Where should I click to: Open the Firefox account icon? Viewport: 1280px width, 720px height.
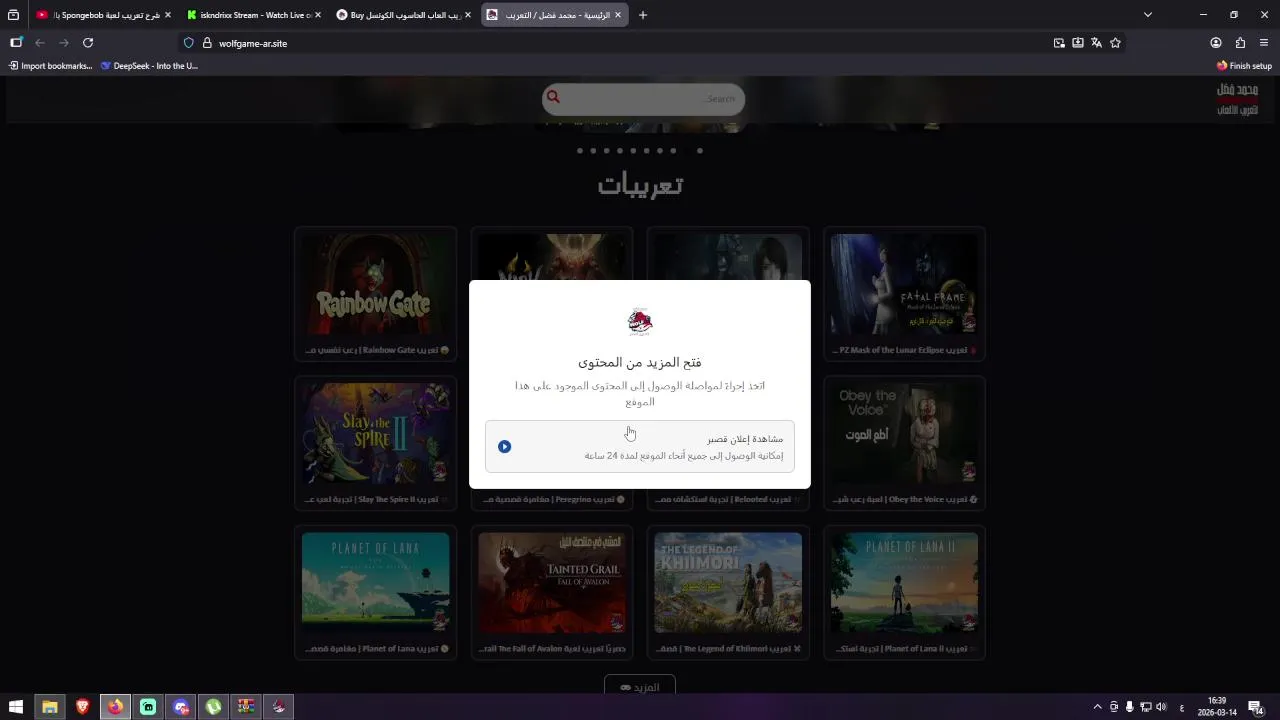1216,43
